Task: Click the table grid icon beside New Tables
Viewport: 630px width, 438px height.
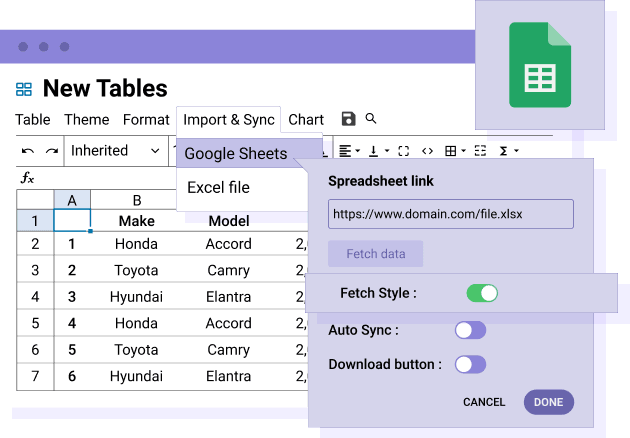Action: pyautogui.click(x=24, y=89)
